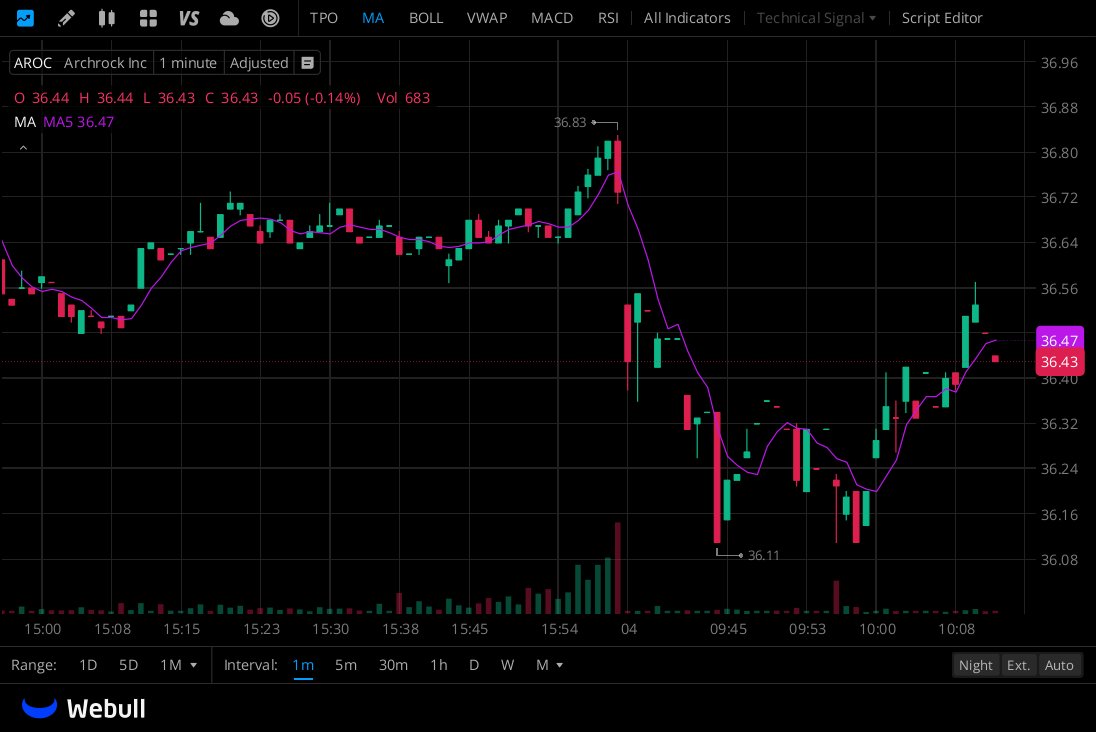The width and height of the screenshot is (1096, 732).
Task: Click the -0.05 (-0.14%) change readout
Action: pyautogui.click(x=314, y=98)
